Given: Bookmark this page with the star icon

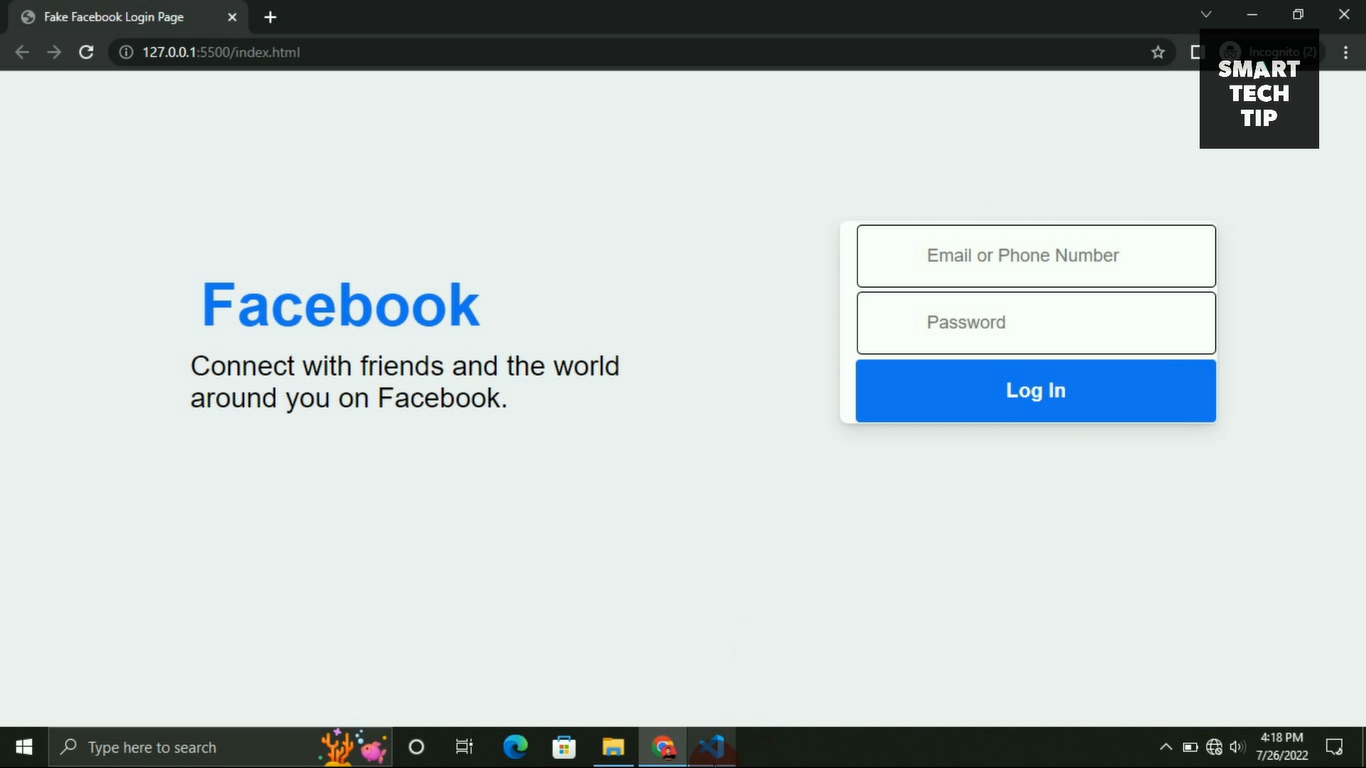Looking at the screenshot, I should [x=1158, y=52].
